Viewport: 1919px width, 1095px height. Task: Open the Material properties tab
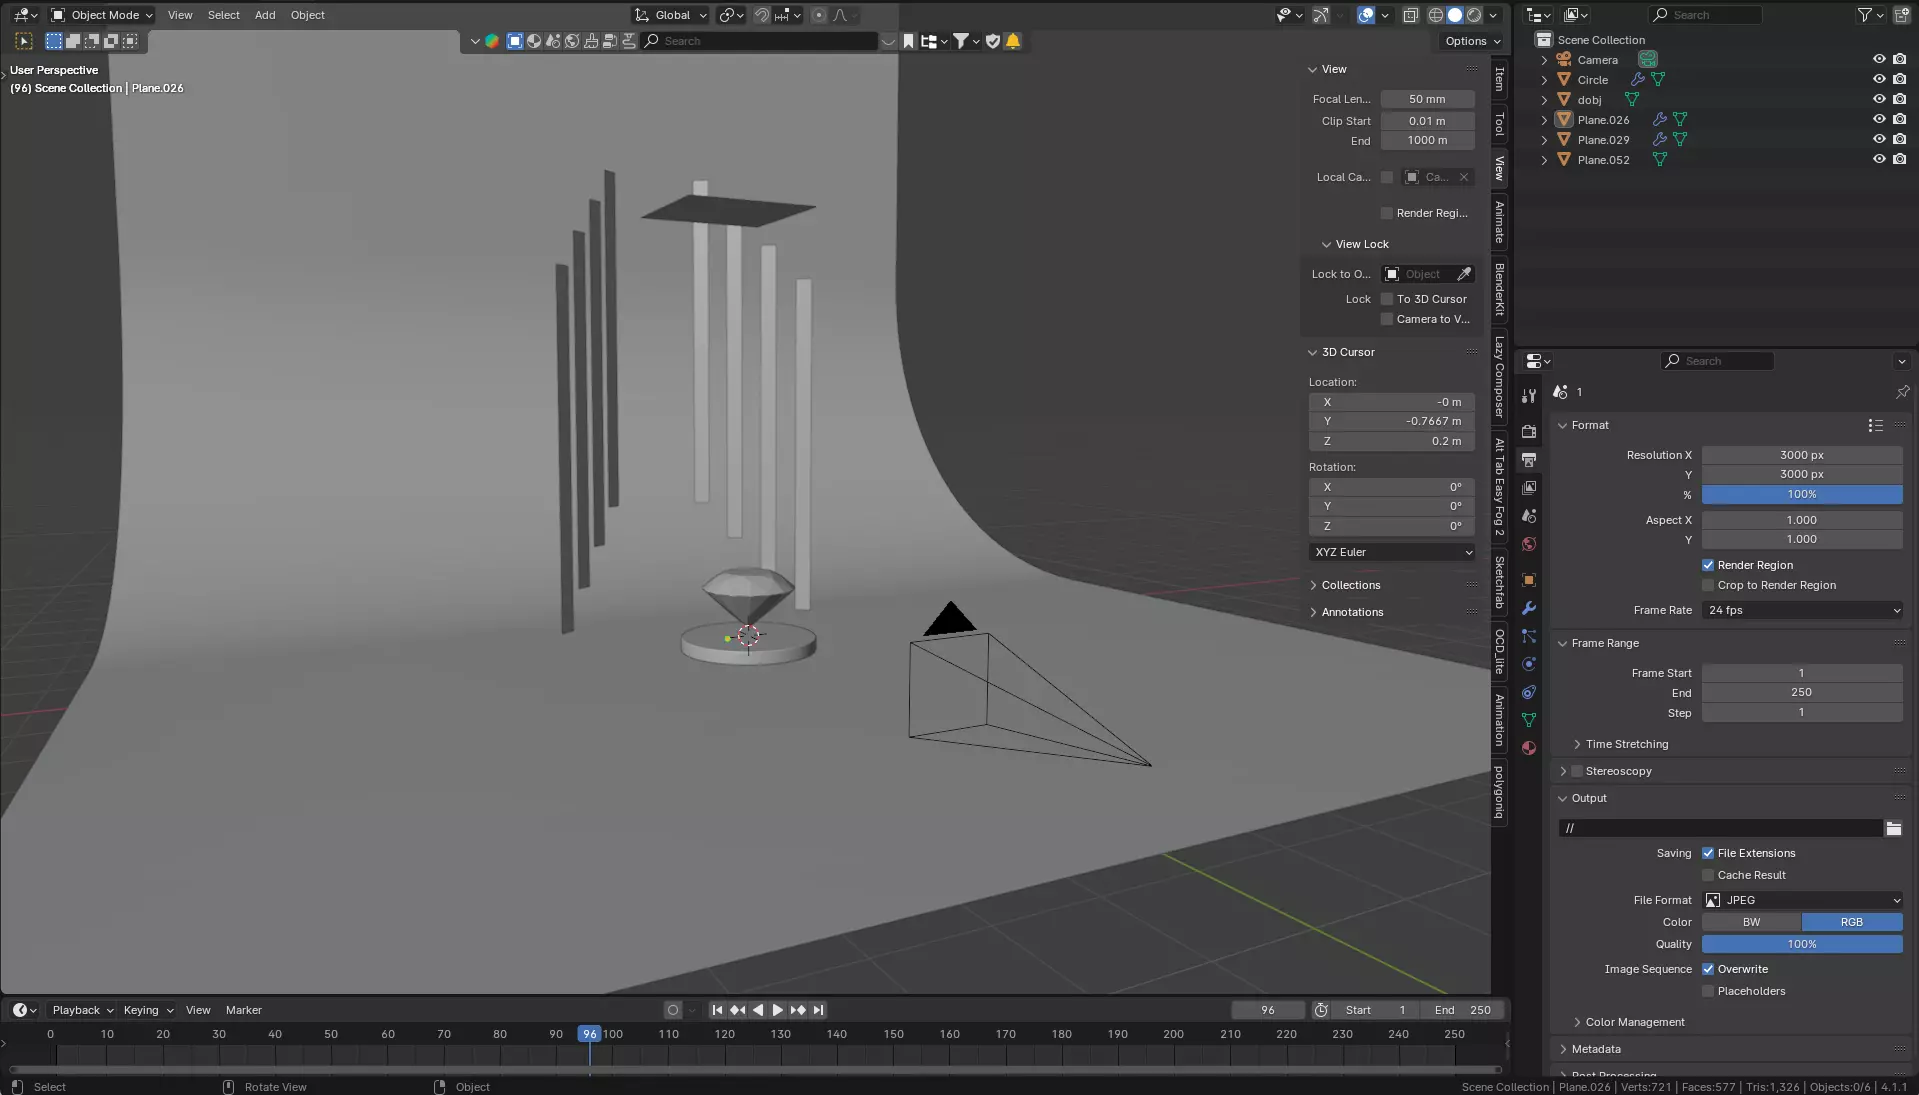point(1529,748)
